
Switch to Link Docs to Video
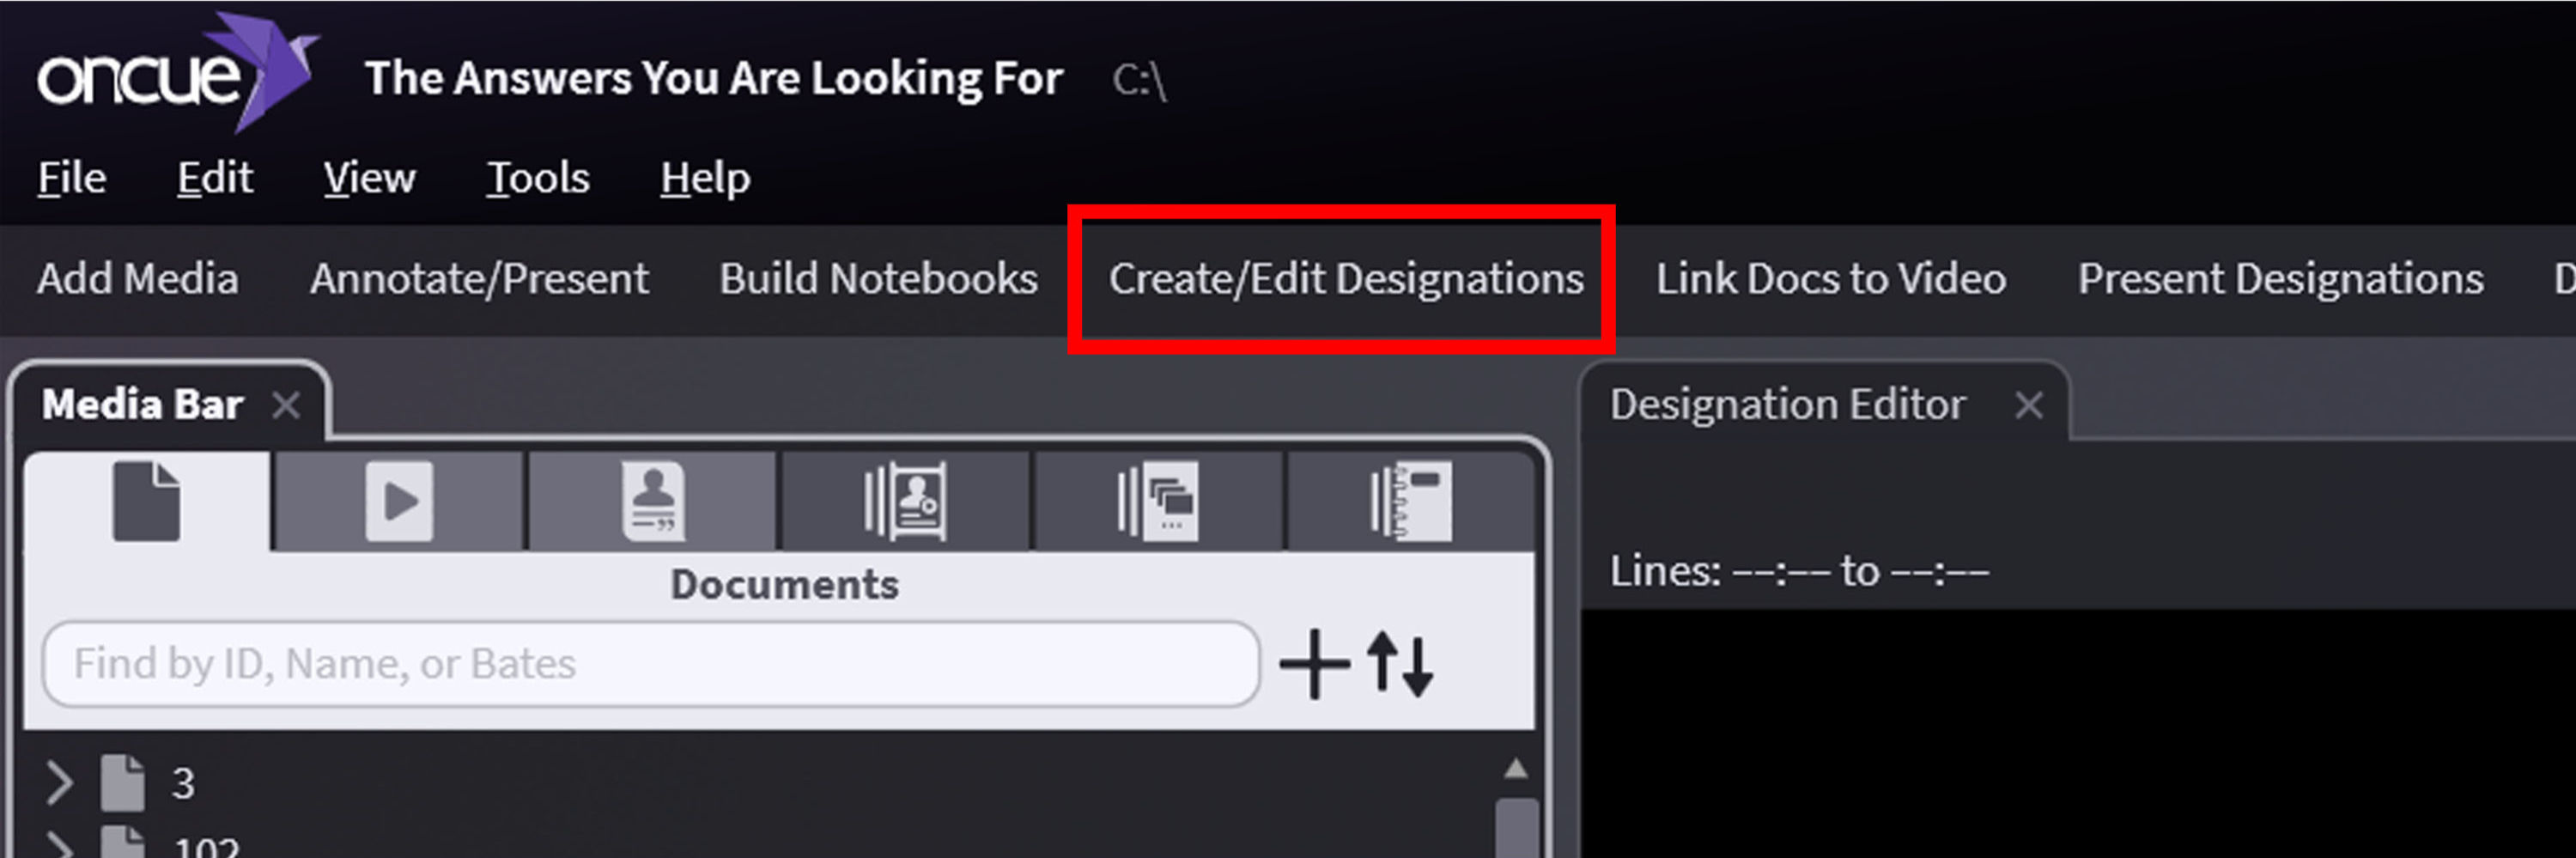click(1830, 279)
